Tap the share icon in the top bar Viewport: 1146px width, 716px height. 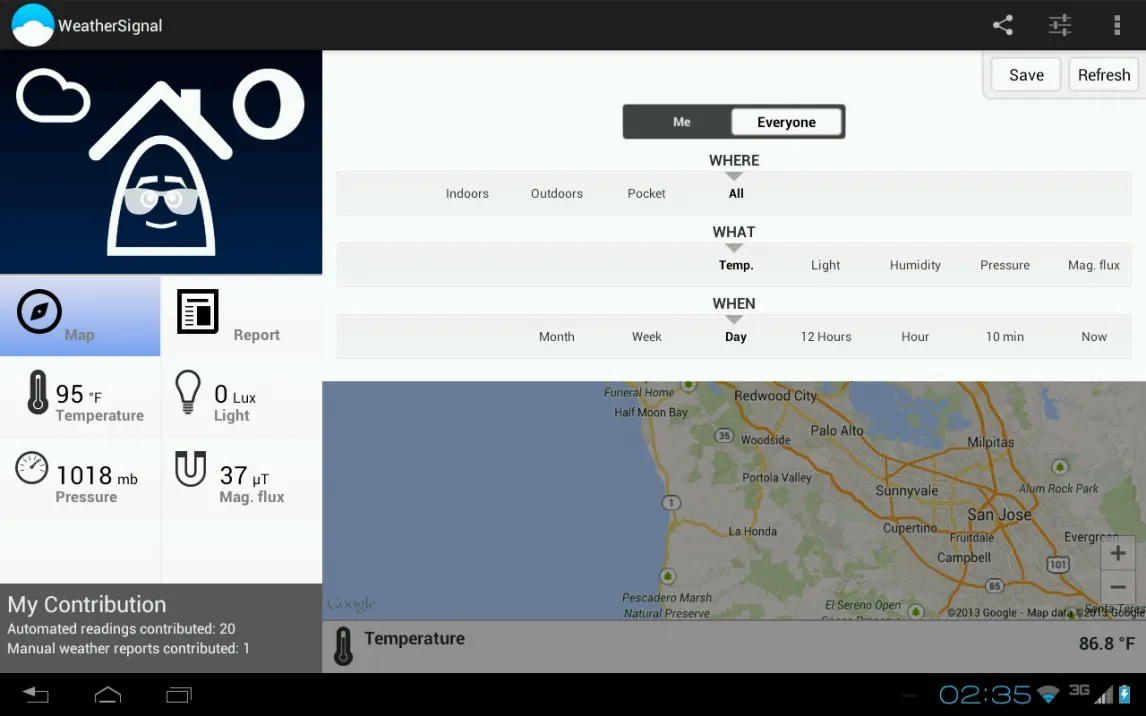(x=1002, y=25)
